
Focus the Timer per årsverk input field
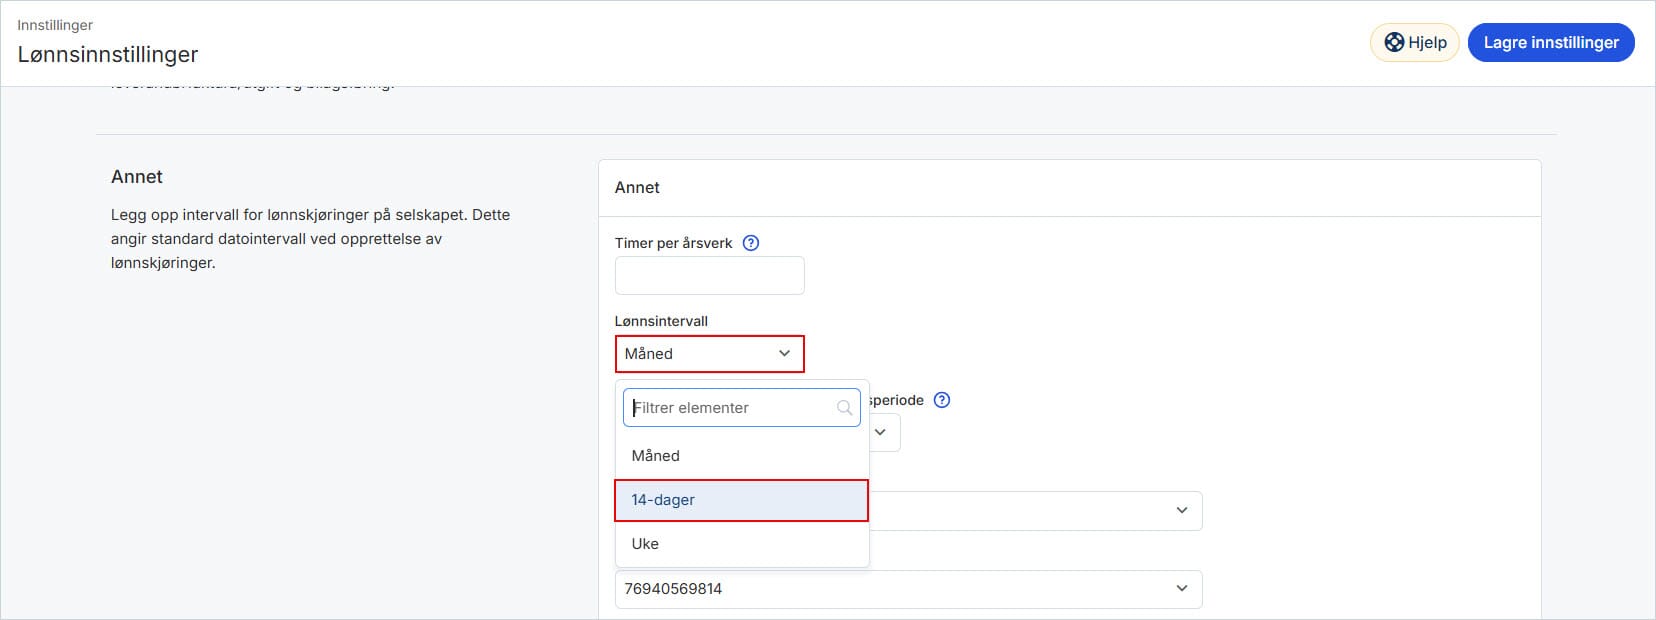click(709, 275)
